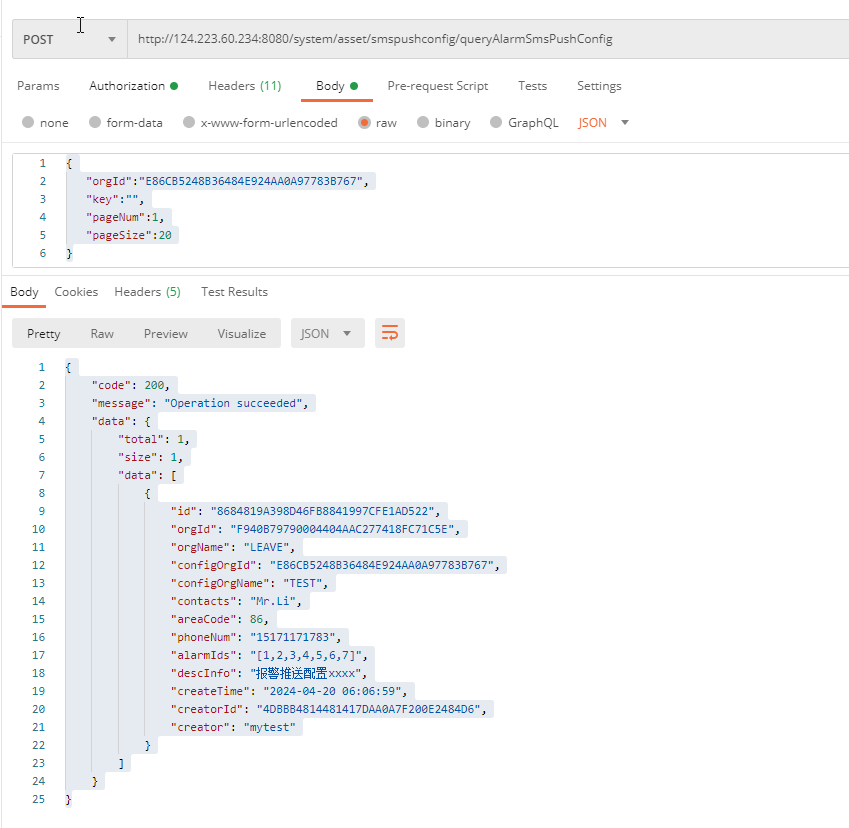Switch to the Params tab

pos(38,86)
